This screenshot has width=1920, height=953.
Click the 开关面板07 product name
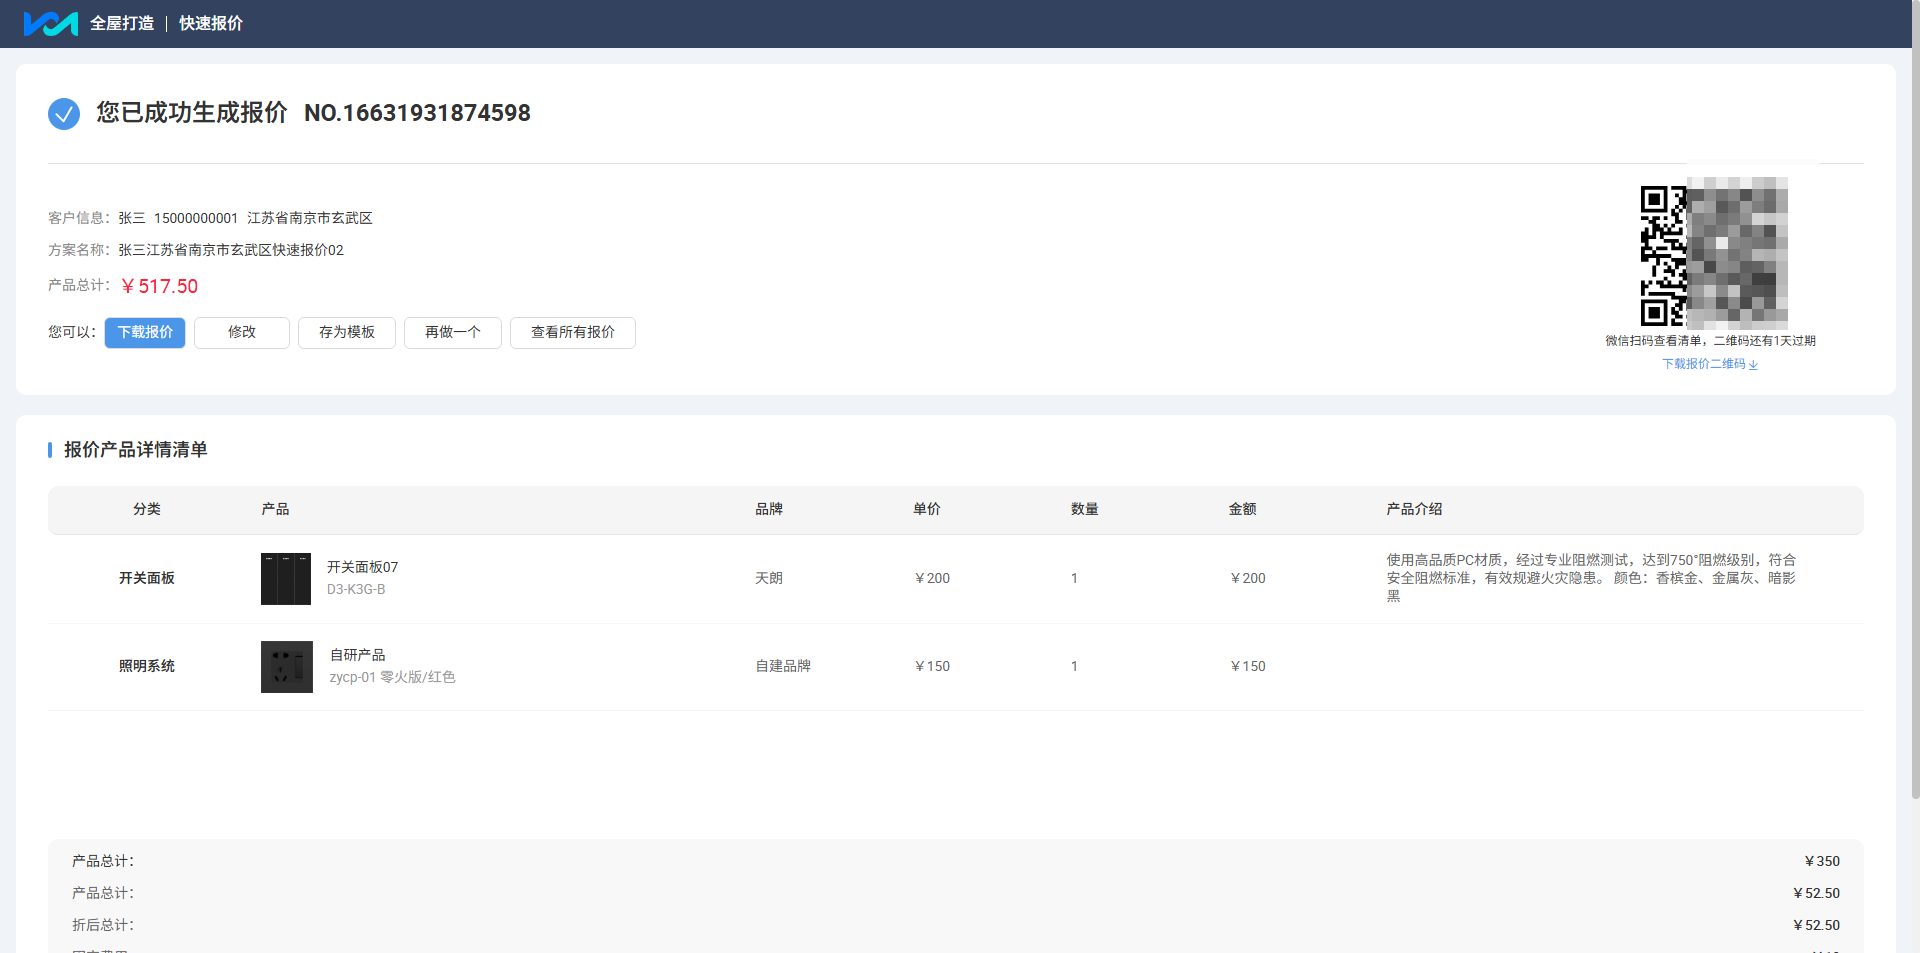pyautogui.click(x=362, y=567)
